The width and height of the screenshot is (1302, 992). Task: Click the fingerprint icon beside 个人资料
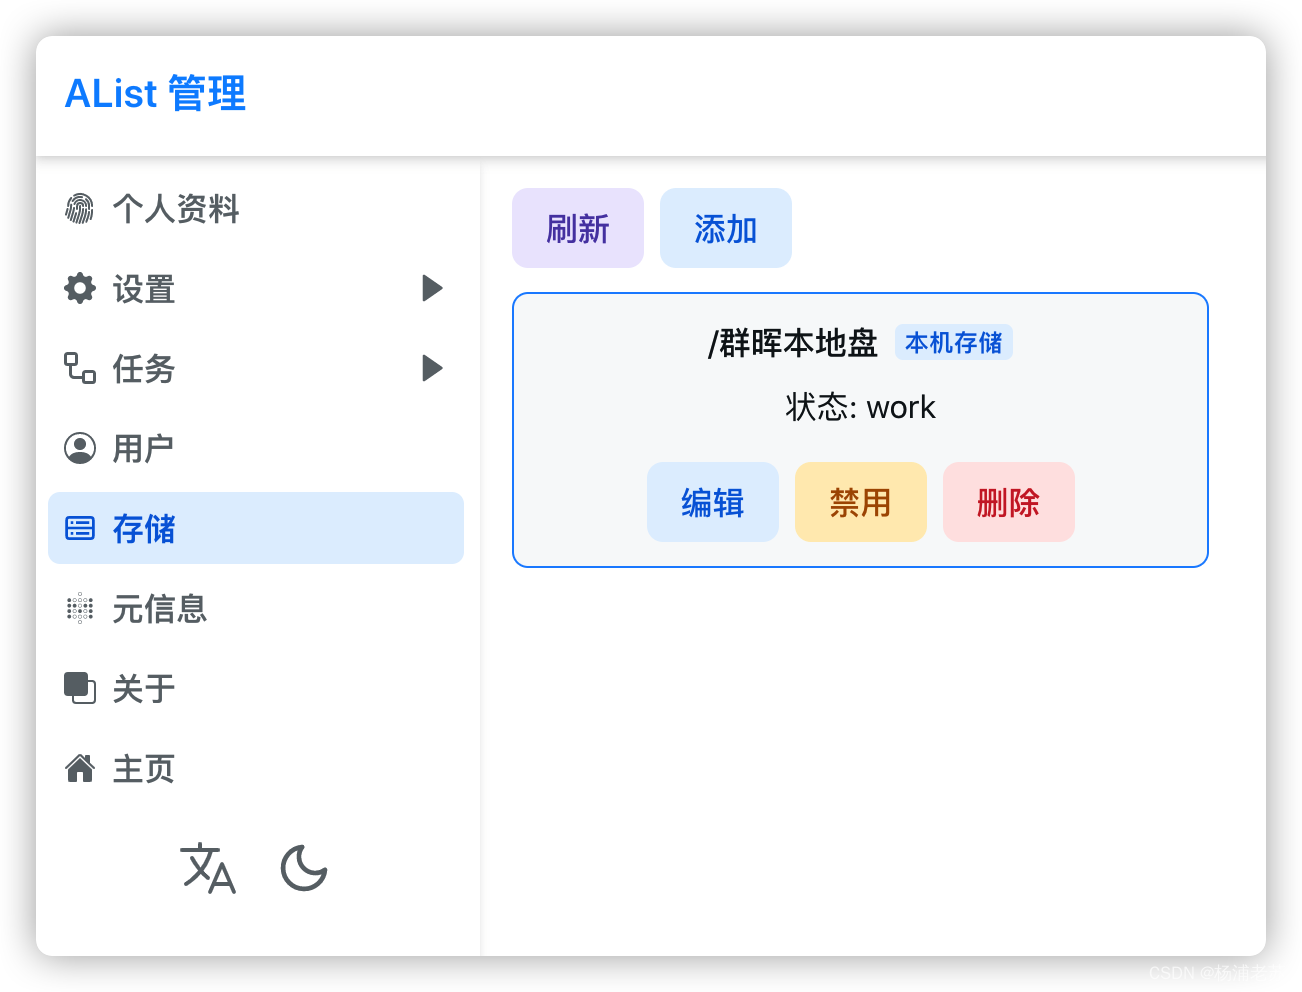(x=80, y=208)
